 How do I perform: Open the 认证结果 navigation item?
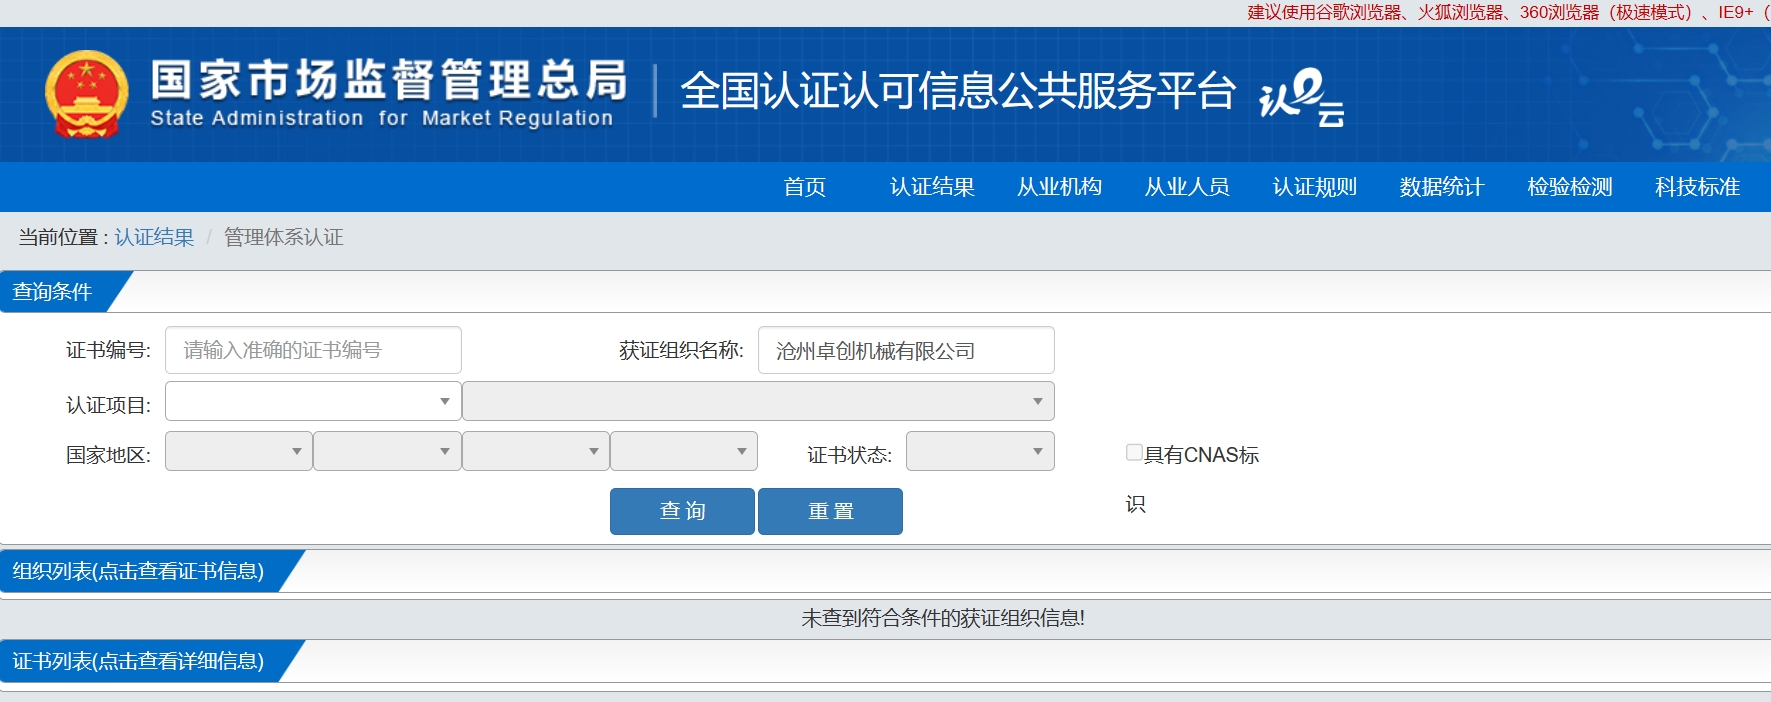pyautogui.click(x=932, y=187)
